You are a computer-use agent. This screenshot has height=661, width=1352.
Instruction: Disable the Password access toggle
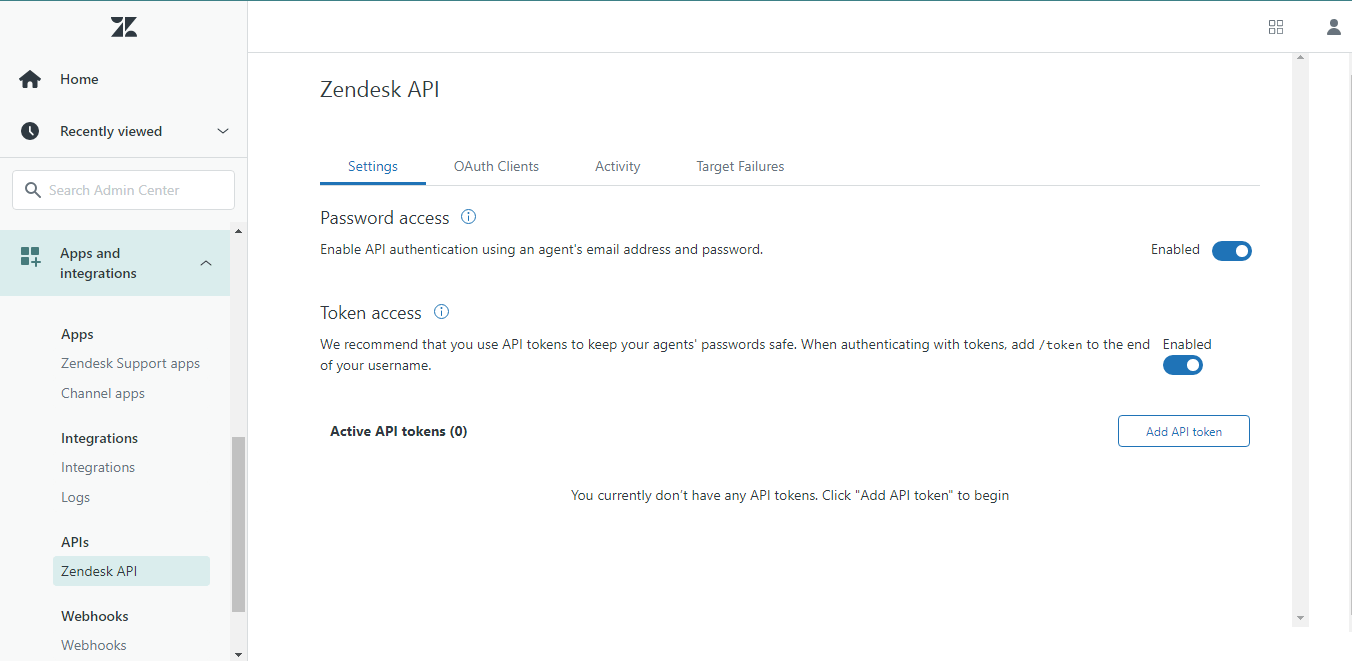[1232, 250]
